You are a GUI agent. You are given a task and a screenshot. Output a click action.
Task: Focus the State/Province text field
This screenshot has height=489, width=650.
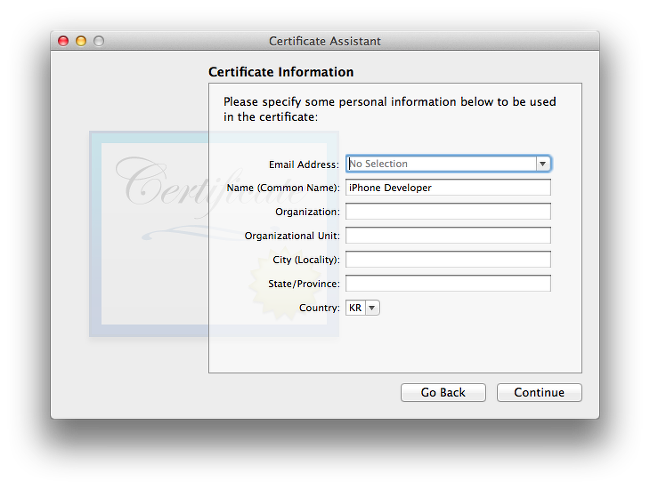click(x=448, y=284)
